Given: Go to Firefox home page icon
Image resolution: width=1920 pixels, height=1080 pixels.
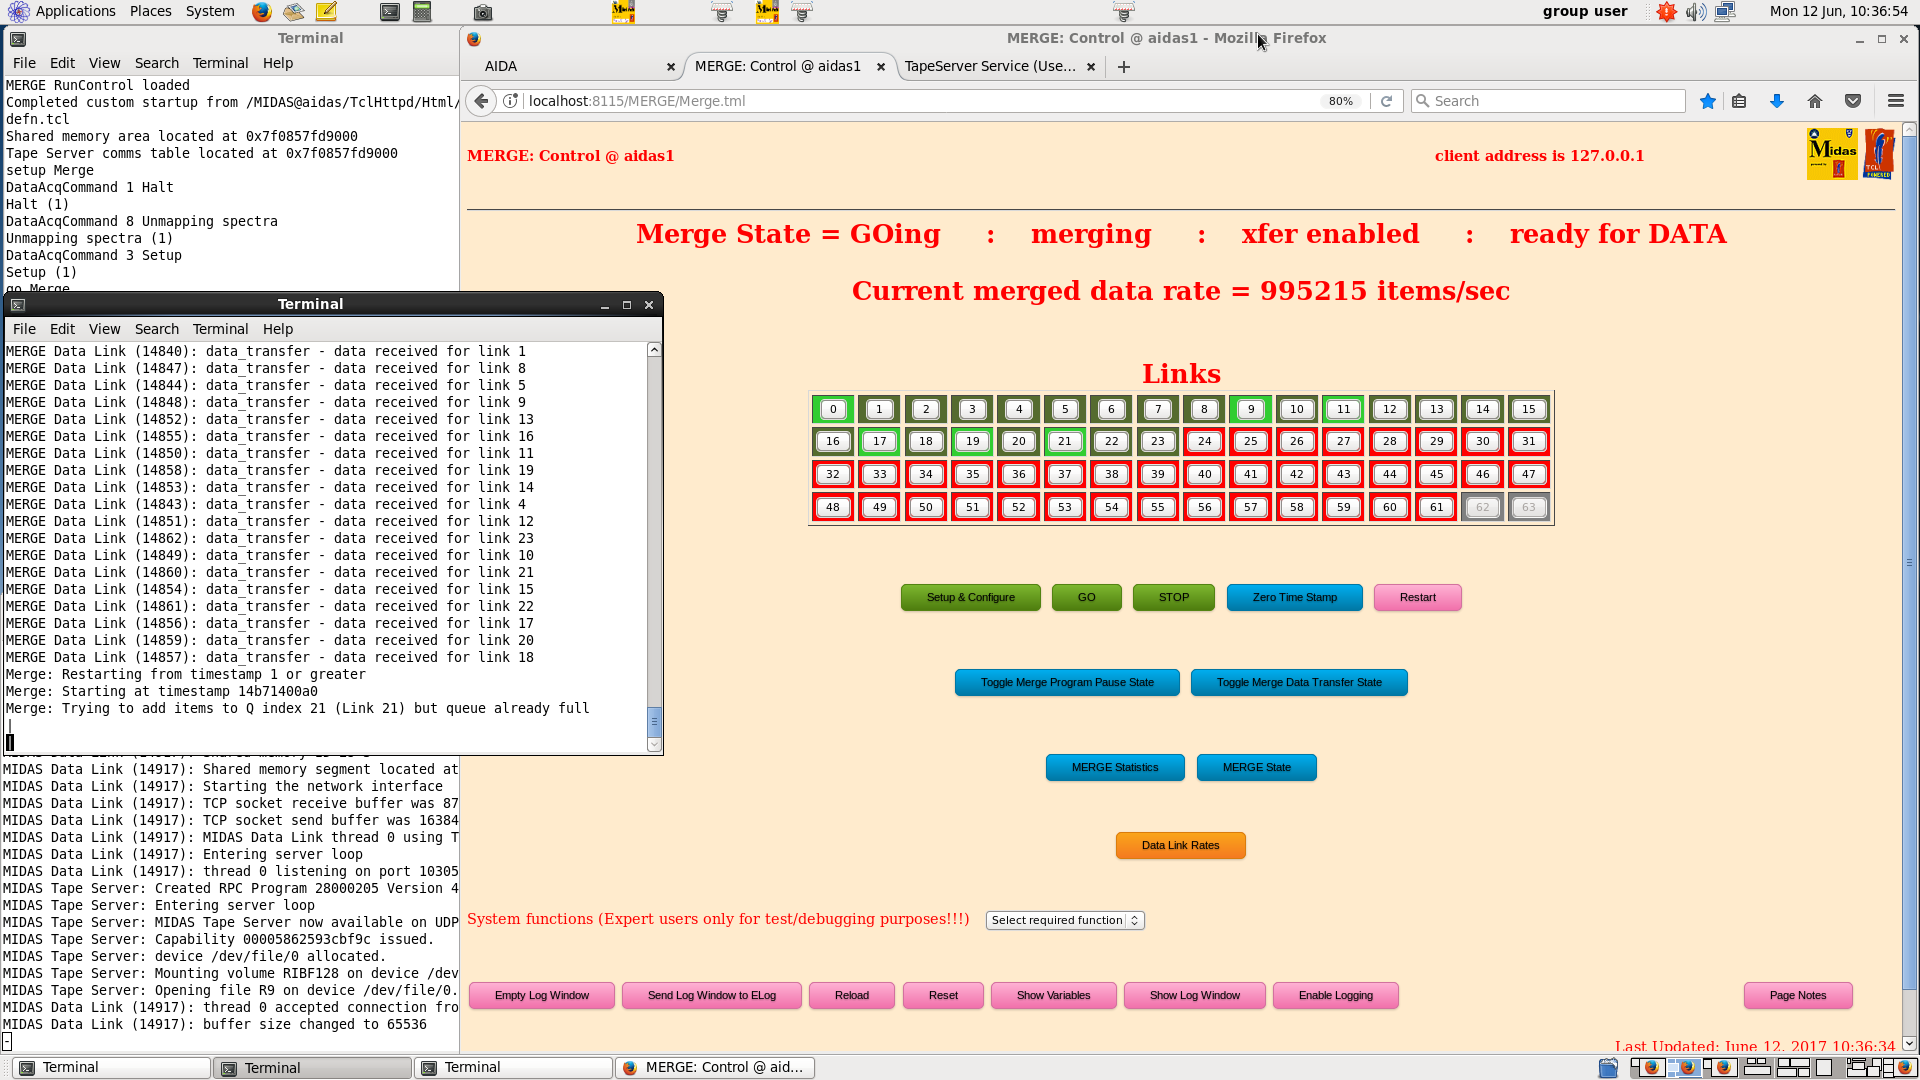Looking at the screenshot, I should click(x=1815, y=101).
